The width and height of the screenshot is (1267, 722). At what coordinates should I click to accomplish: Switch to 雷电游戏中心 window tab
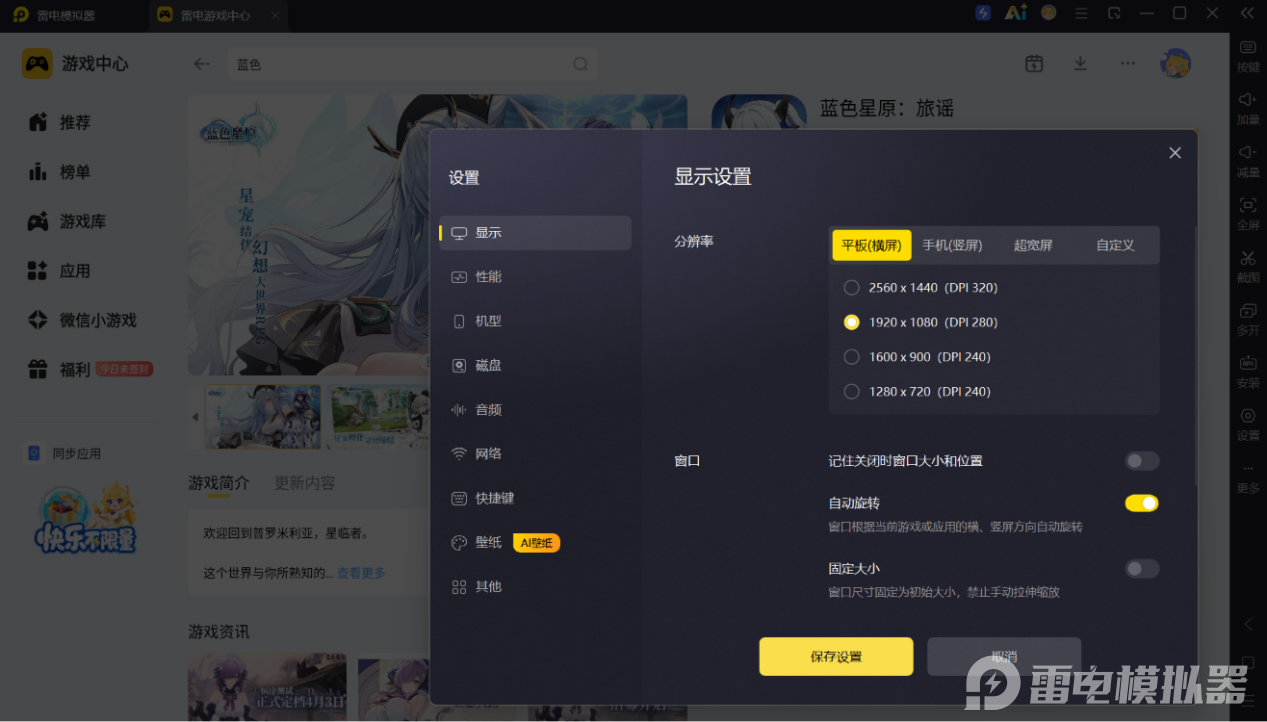pos(218,15)
